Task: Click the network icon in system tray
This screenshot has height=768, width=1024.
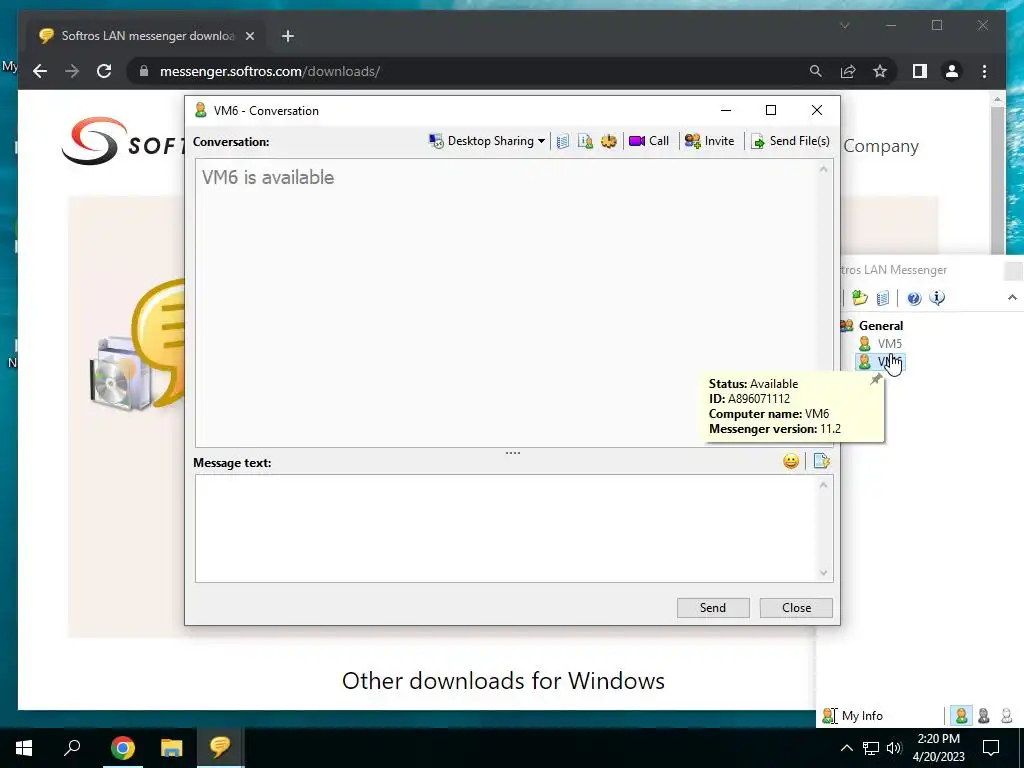Action: point(871,748)
